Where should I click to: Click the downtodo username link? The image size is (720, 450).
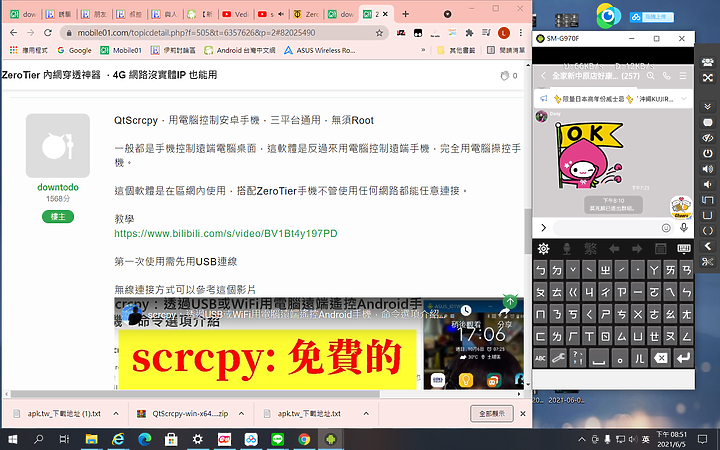(58, 187)
